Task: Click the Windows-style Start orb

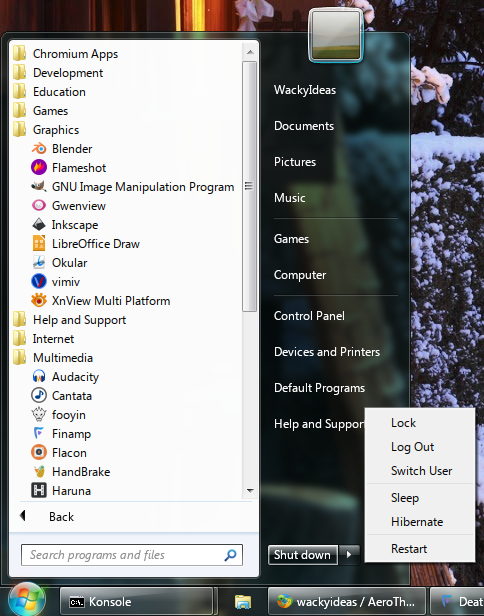Action: click(x=27, y=600)
